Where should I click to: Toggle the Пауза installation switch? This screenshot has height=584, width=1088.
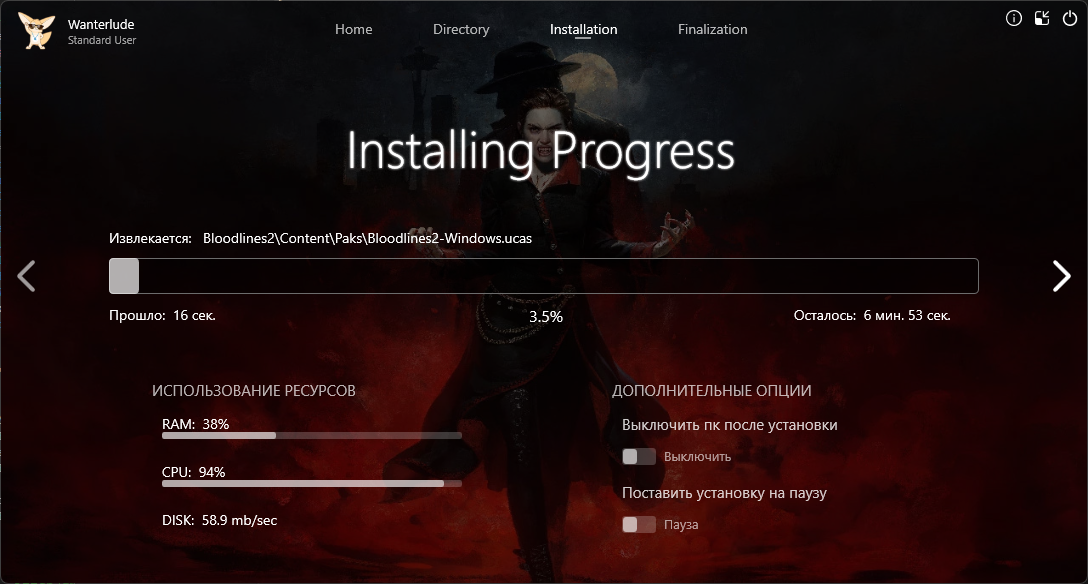point(639,525)
